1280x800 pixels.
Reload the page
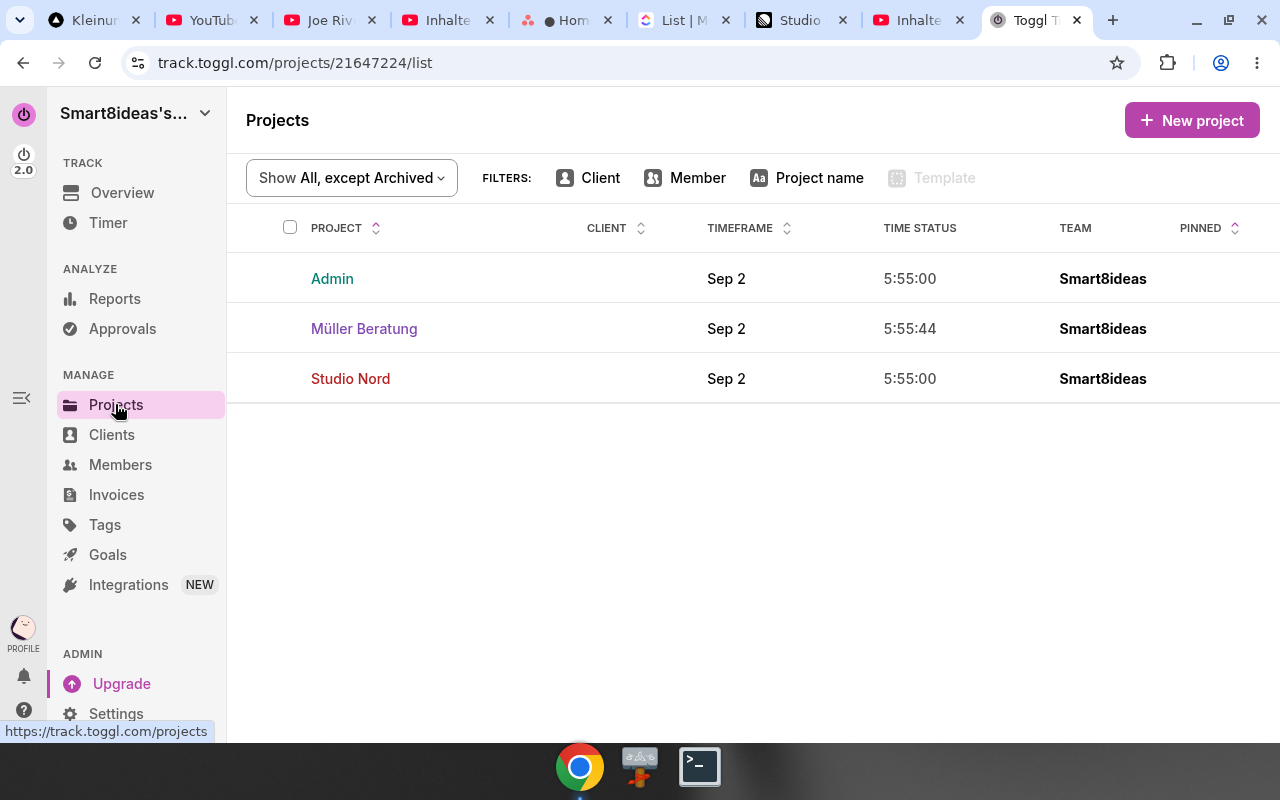point(95,63)
